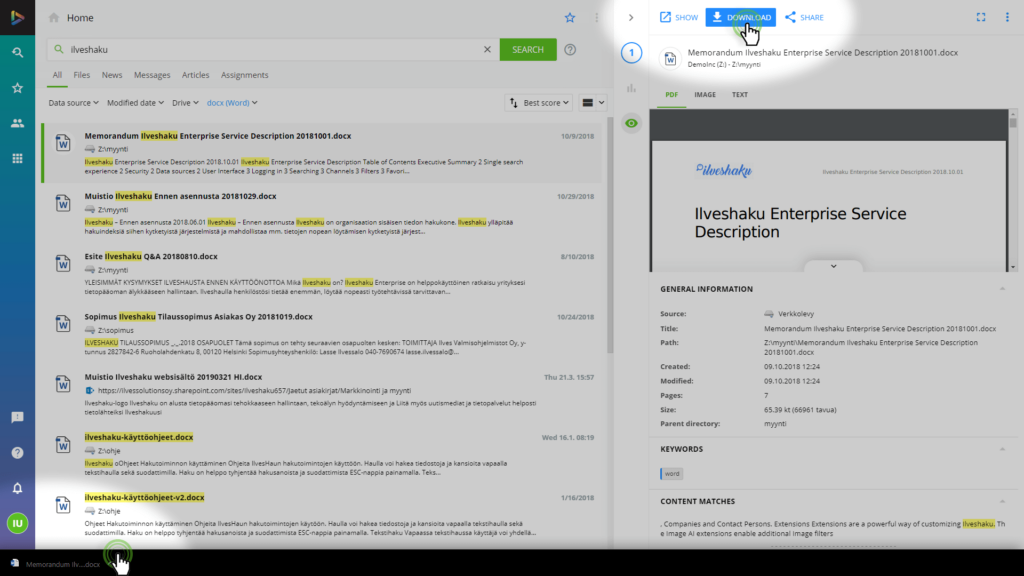Open Muistio Ilveshaku websisältö result
This screenshot has height=576, width=1024.
173,377
